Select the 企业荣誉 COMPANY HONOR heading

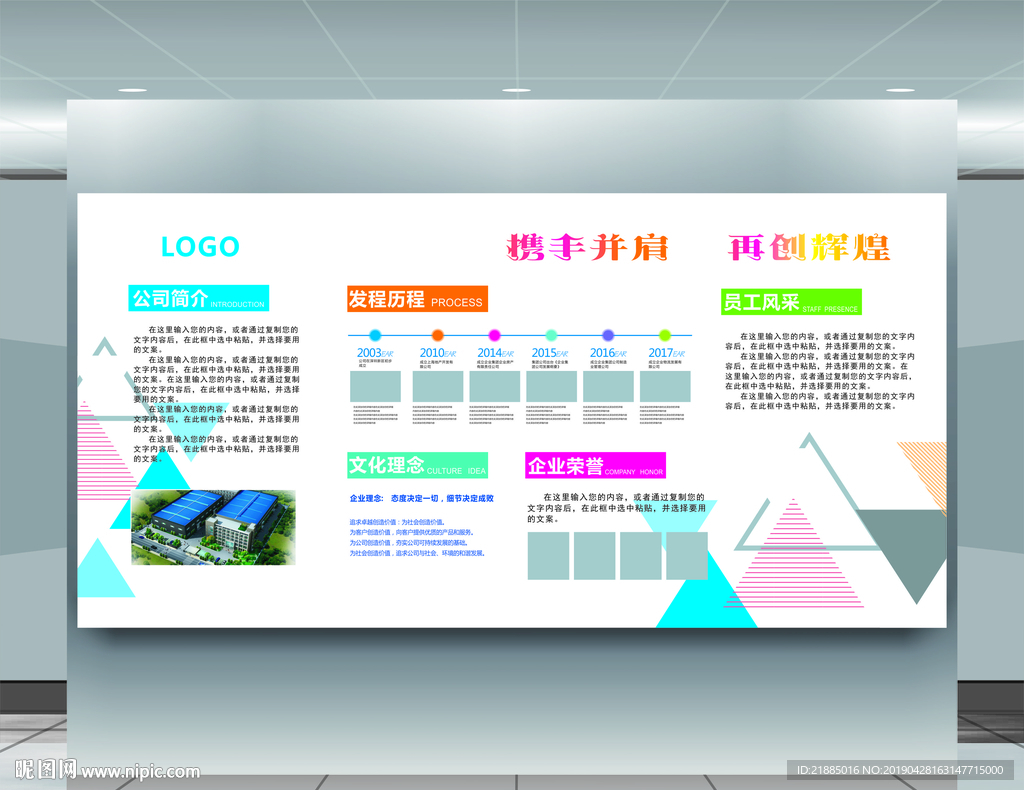click(594, 465)
